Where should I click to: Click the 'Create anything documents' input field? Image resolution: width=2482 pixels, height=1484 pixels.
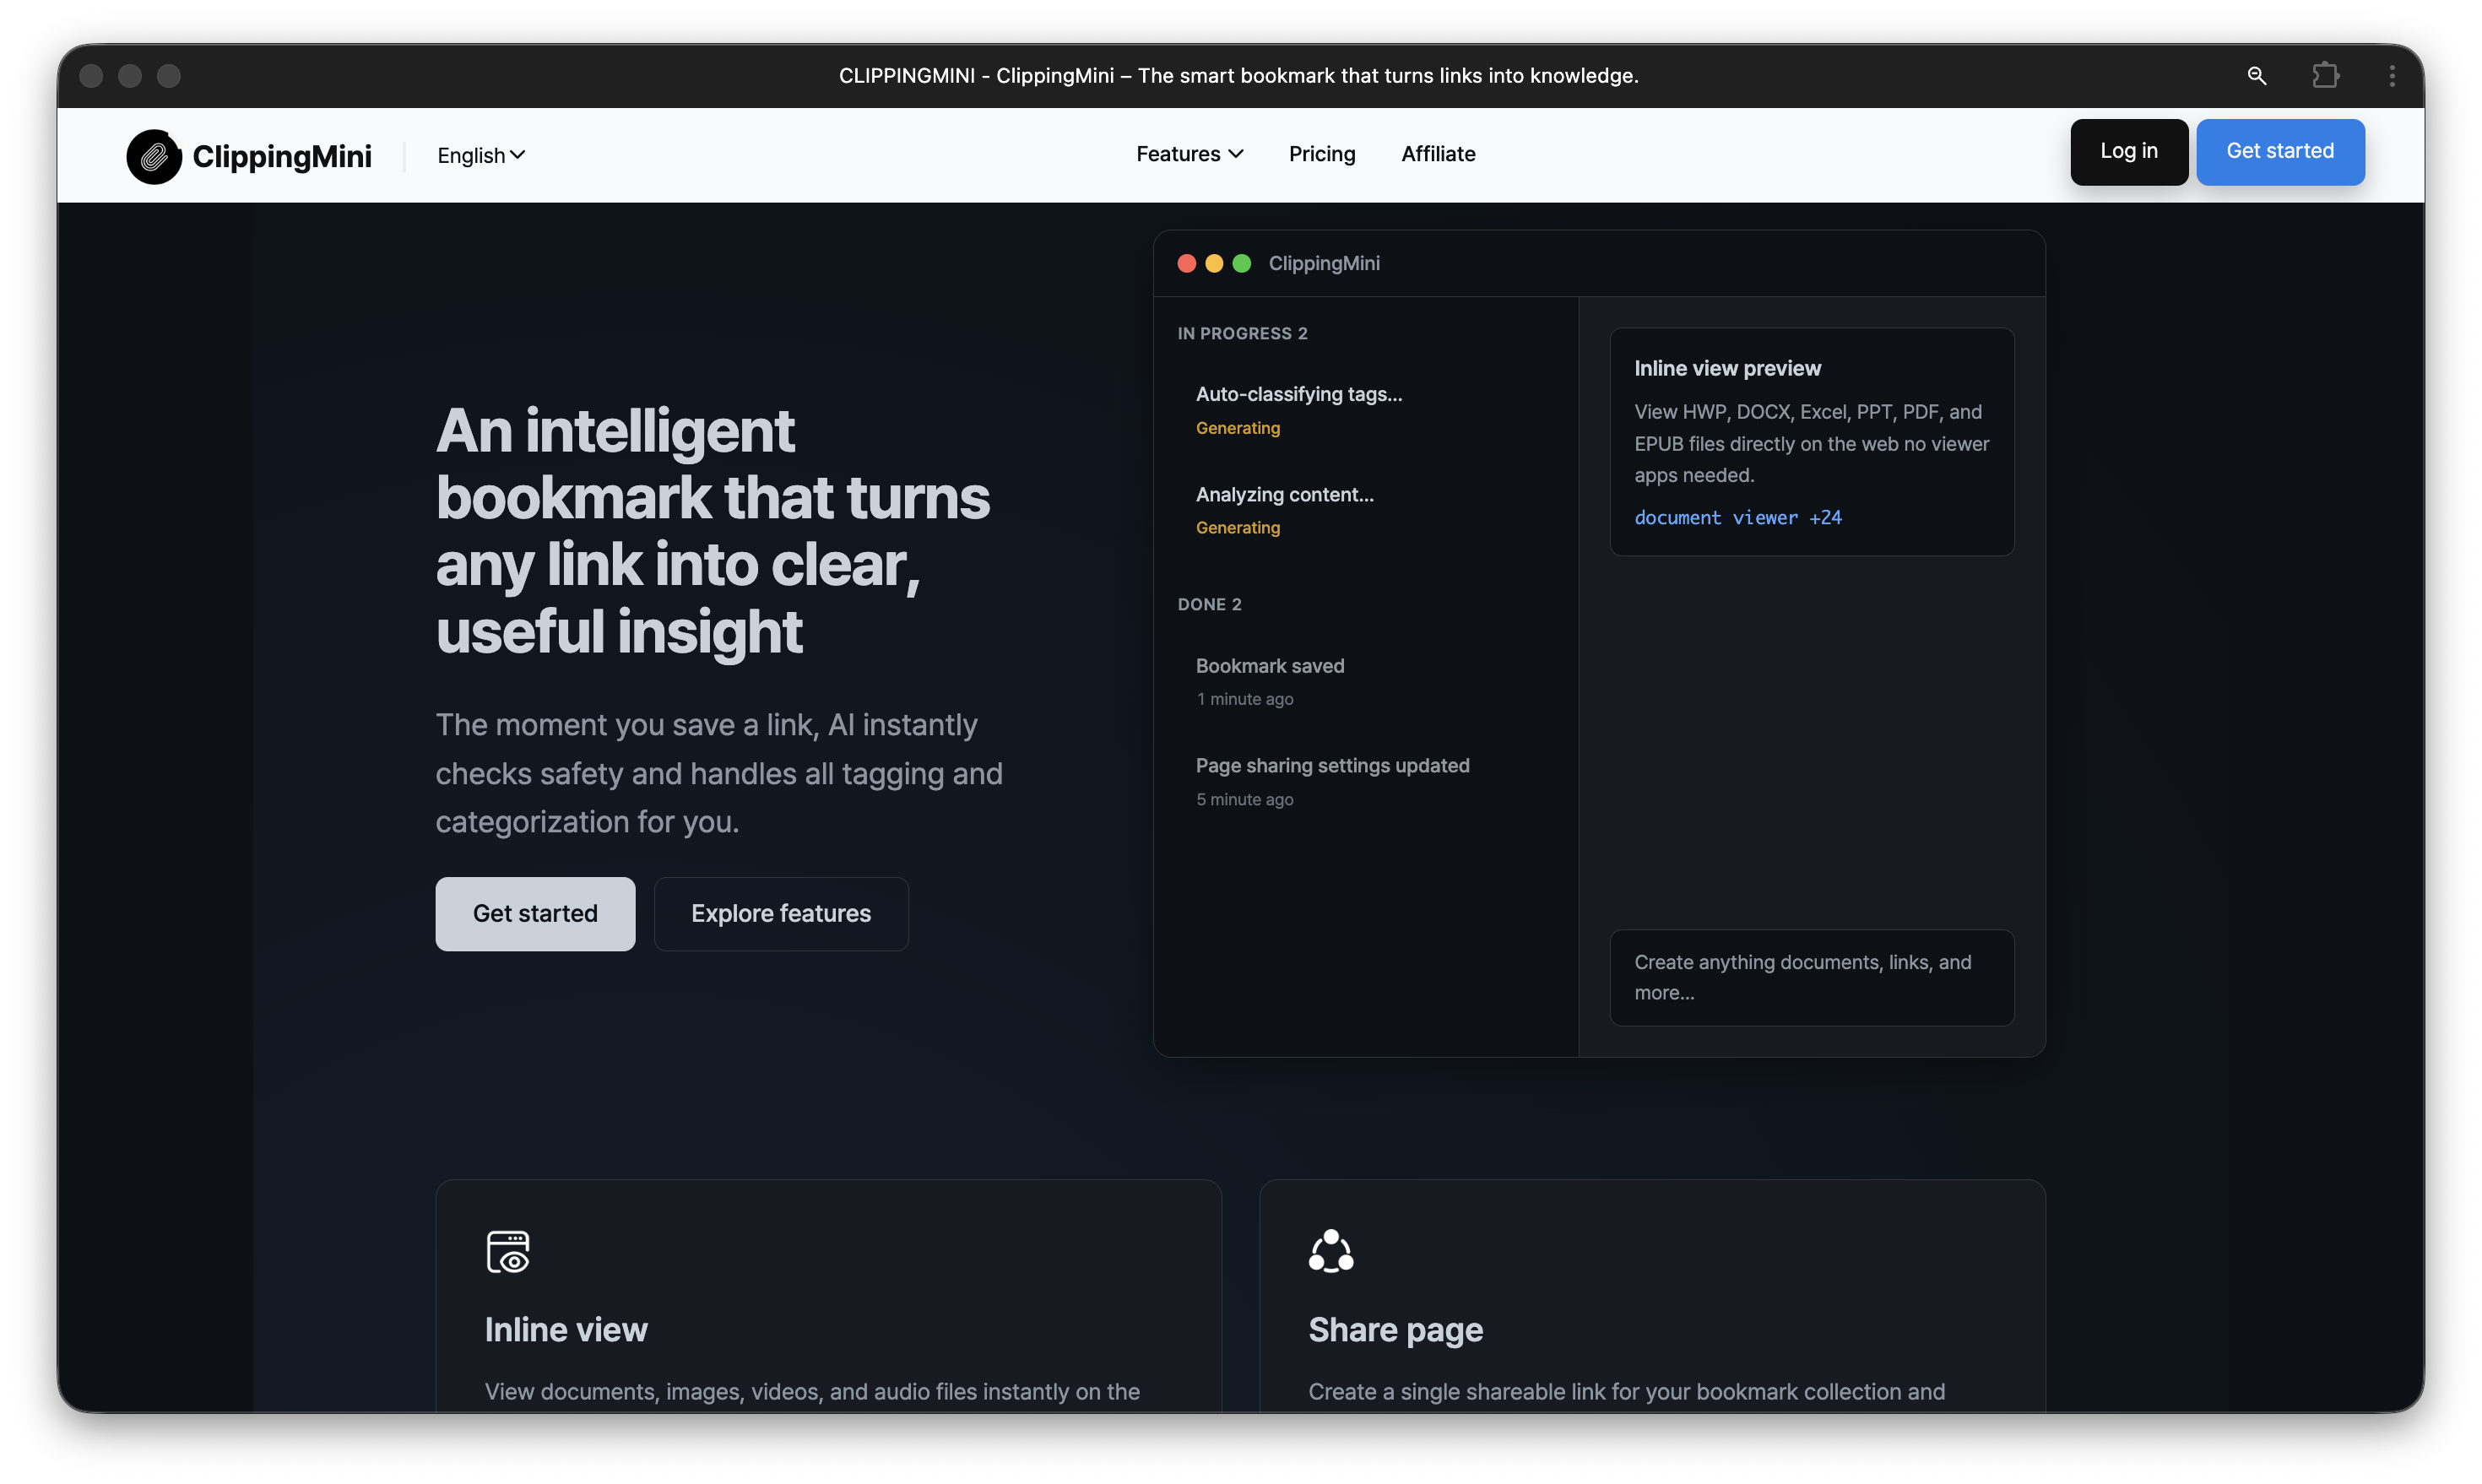click(1811, 977)
